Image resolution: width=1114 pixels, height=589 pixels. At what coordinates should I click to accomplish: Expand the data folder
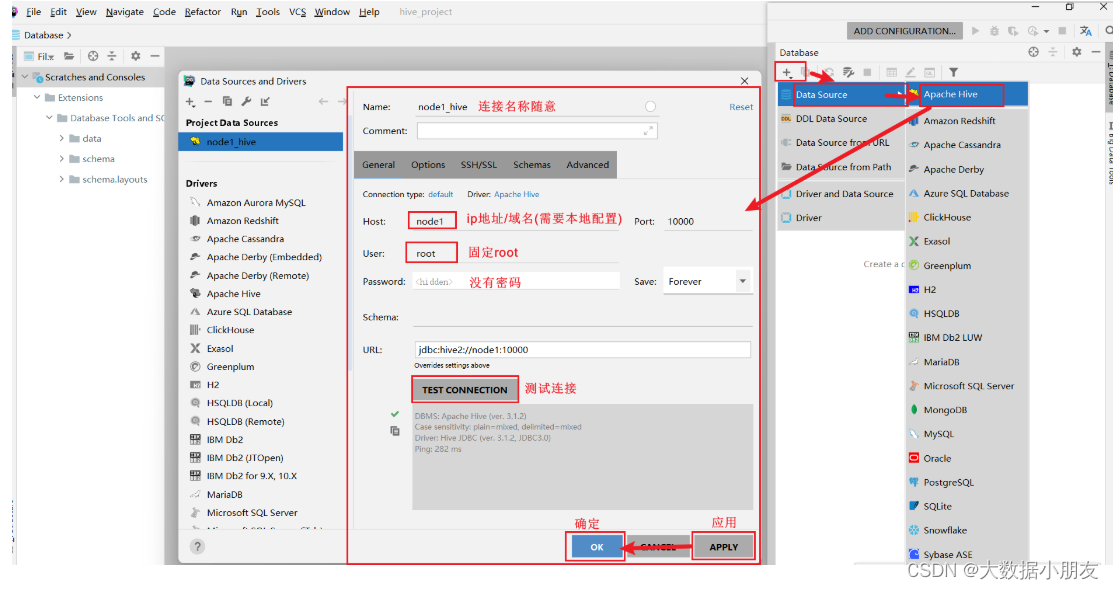[62, 139]
